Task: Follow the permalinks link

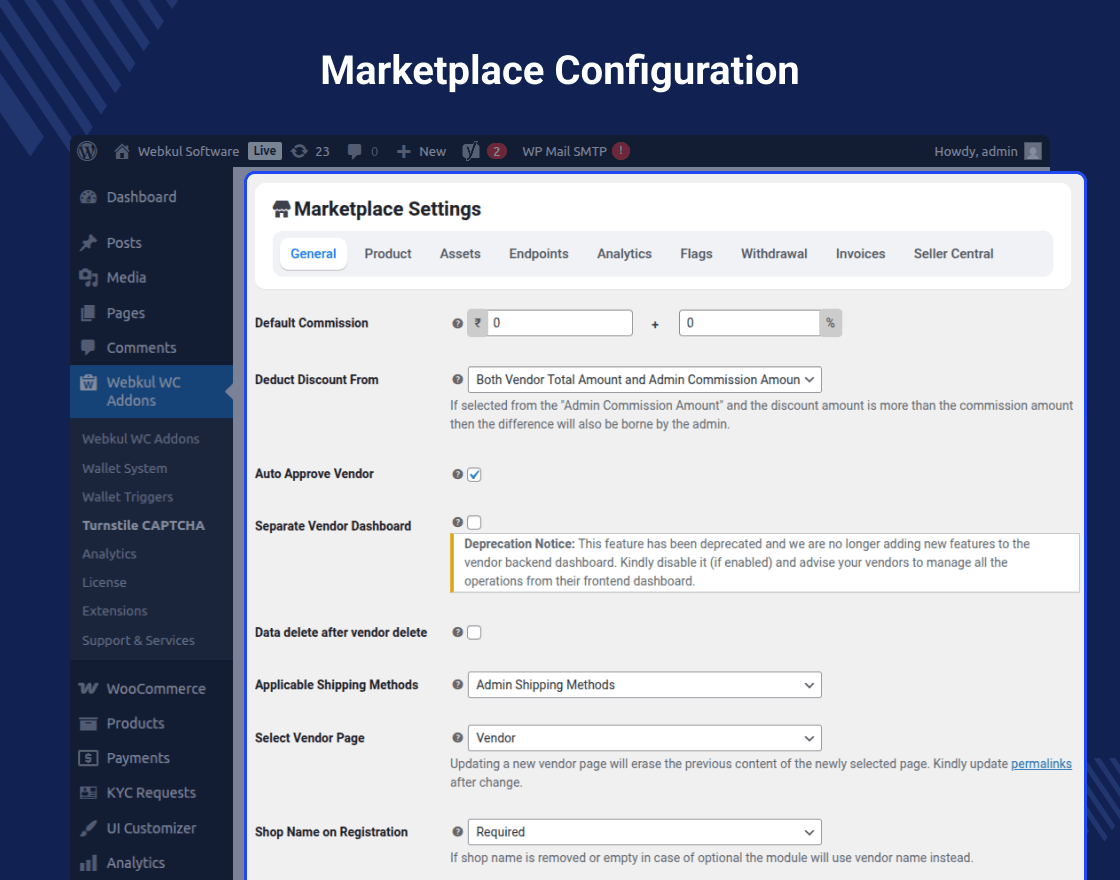Action: [x=1041, y=764]
